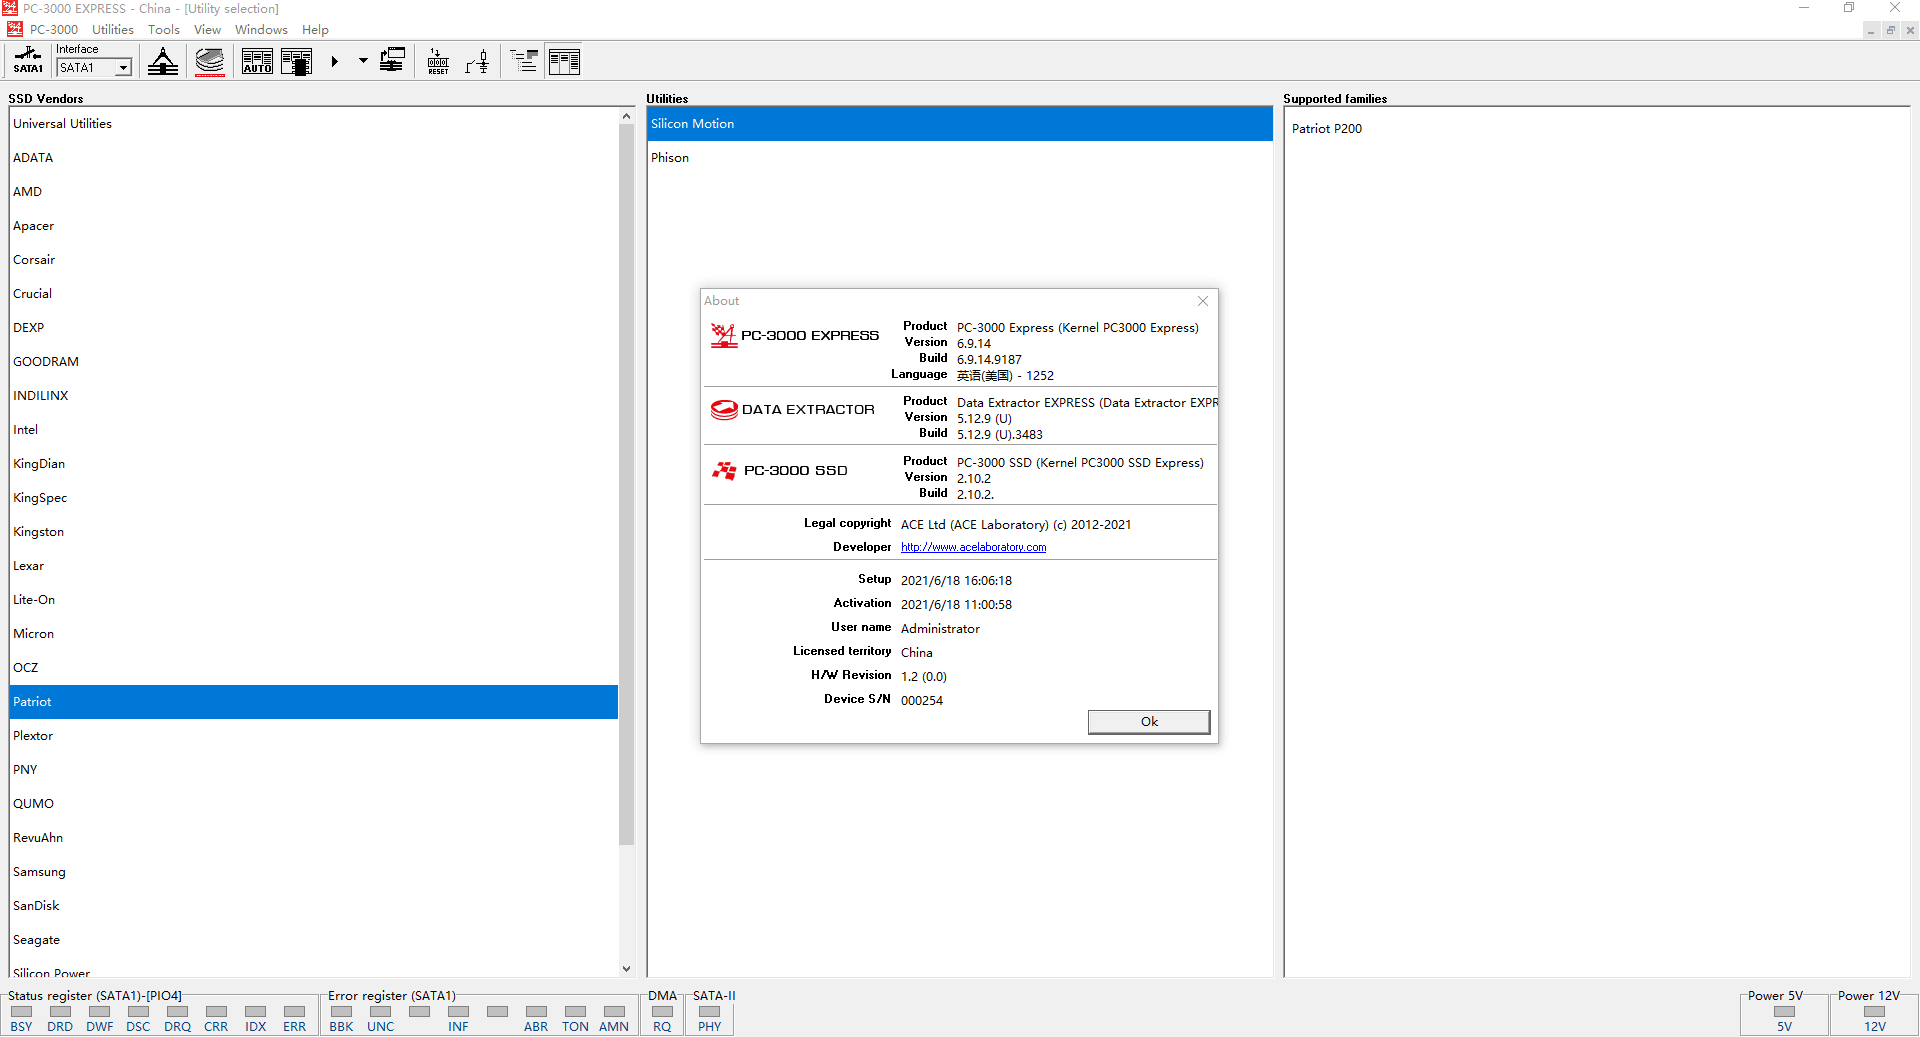This screenshot has height=1037, width=1920.
Task: Toggle the Power 5V indicator
Action: tap(1785, 1012)
